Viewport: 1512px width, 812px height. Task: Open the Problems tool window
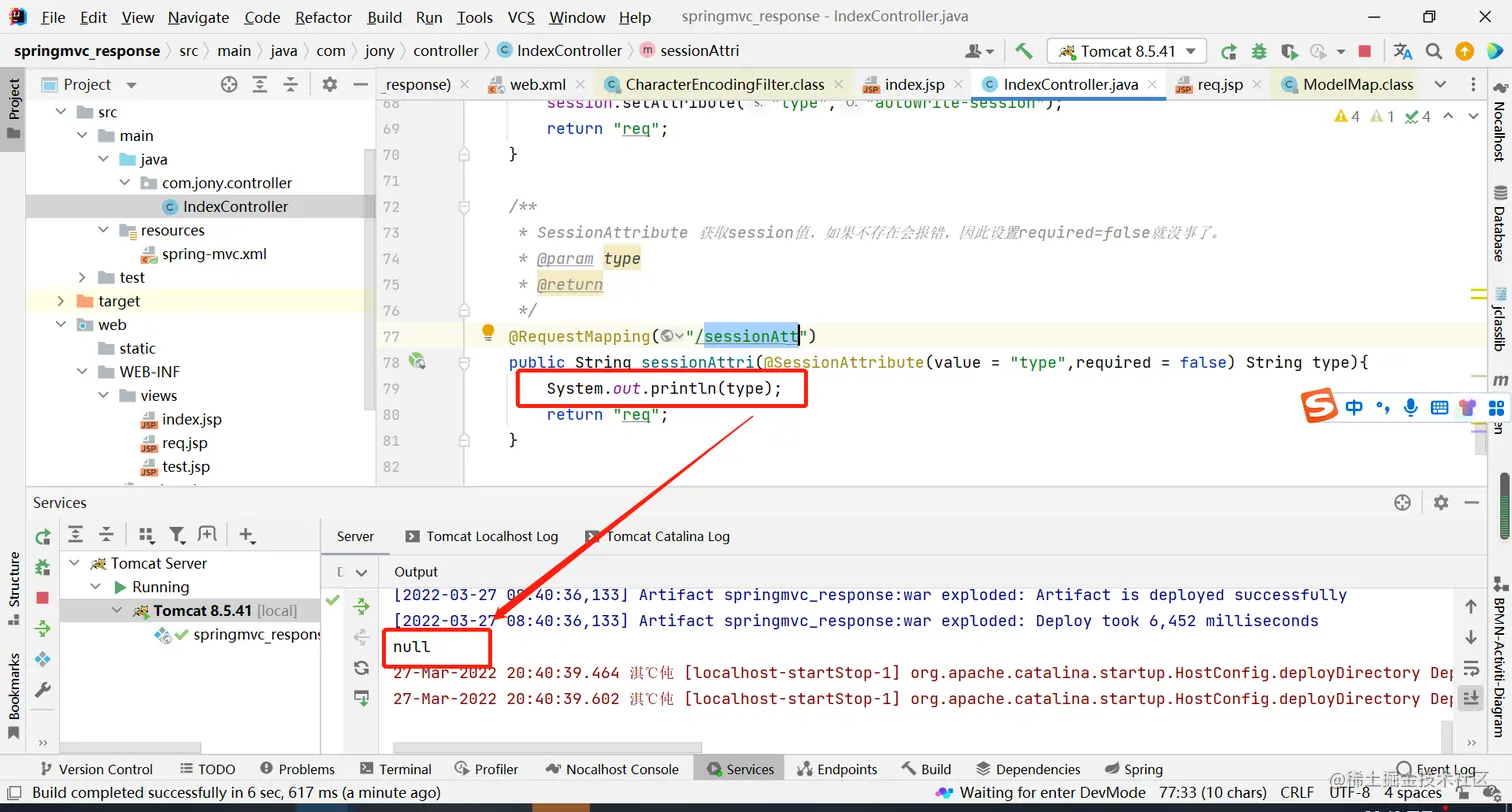coord(297,769)
